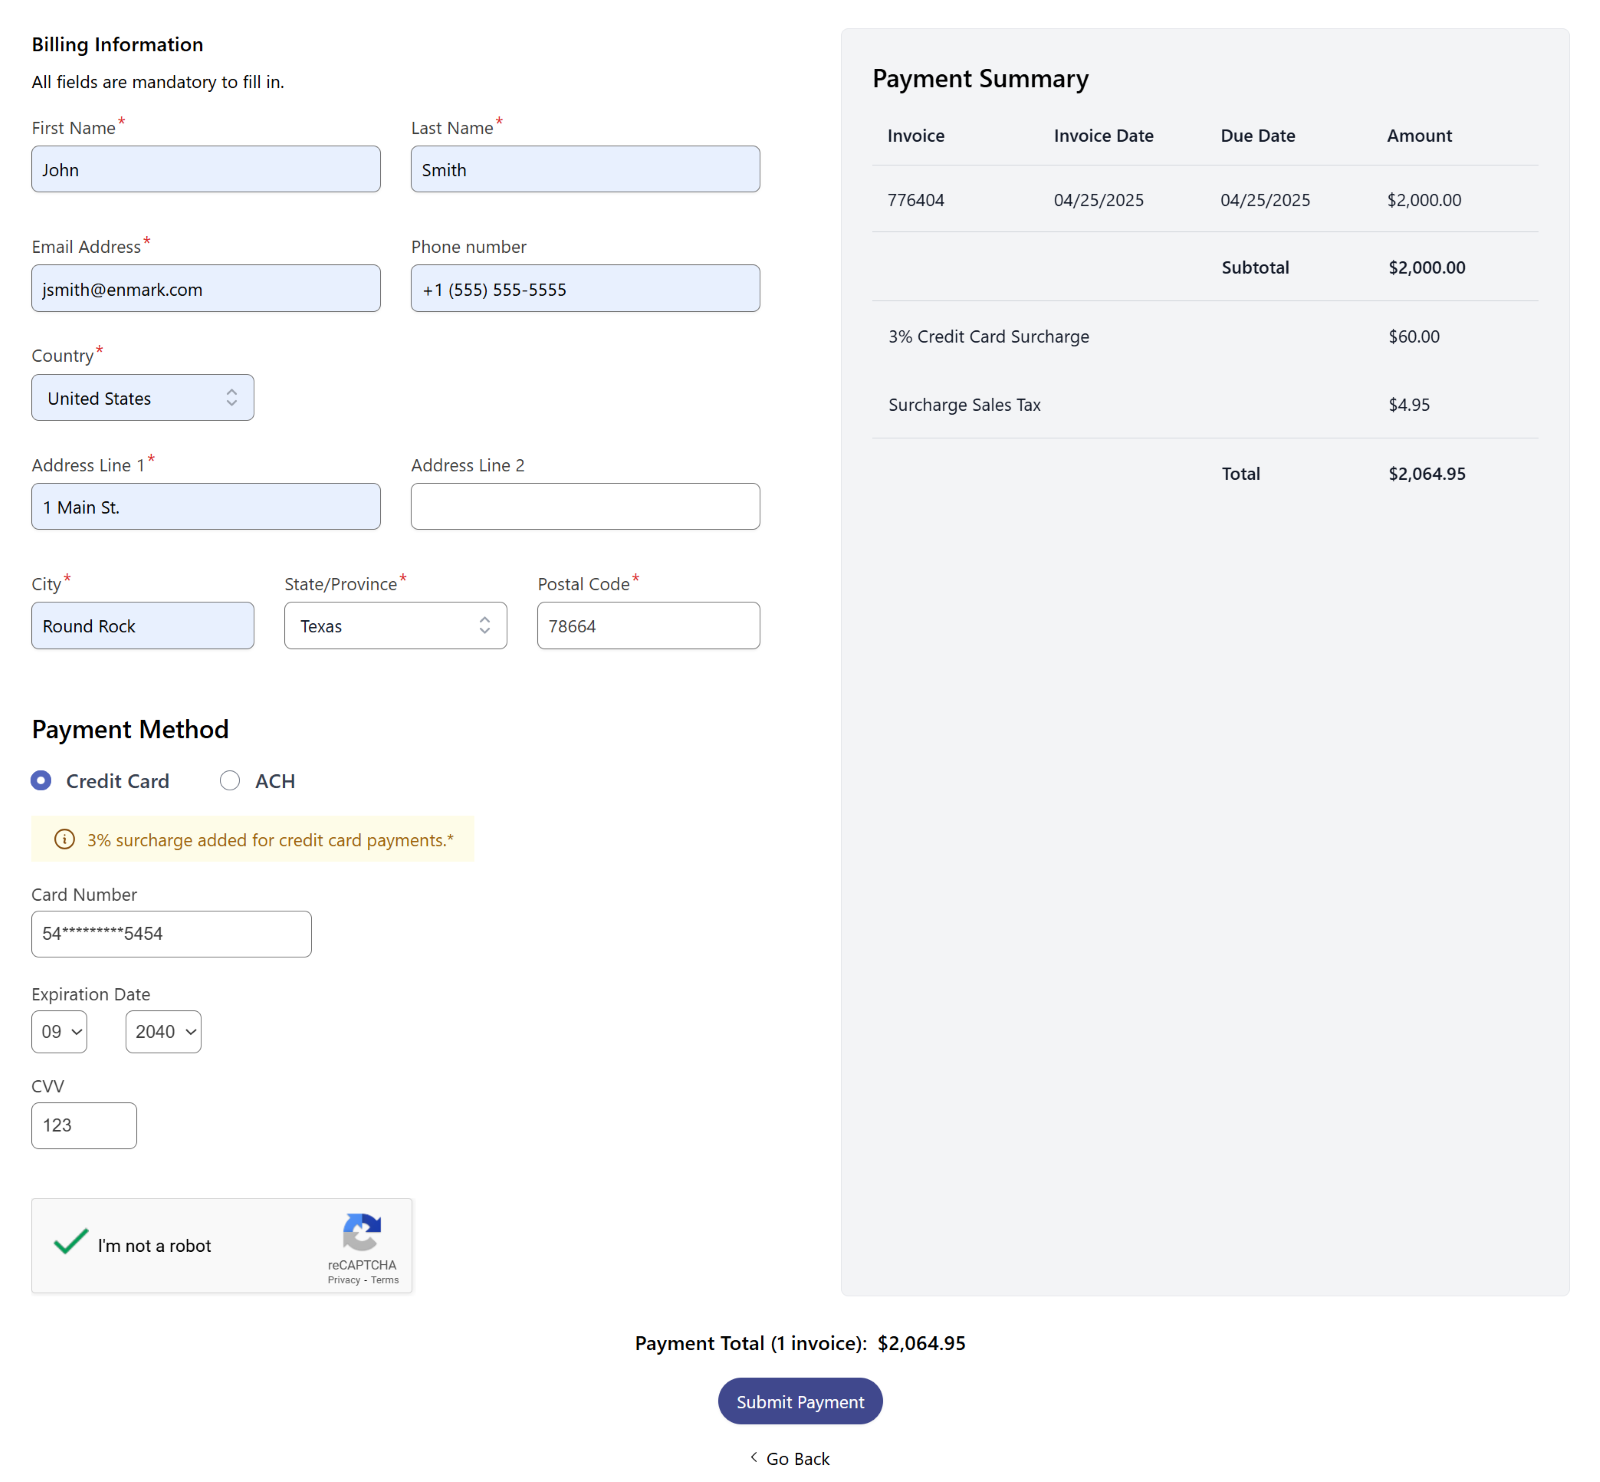
Task: Open the expiration month dropdown
Action: [x=58, y=1031]
